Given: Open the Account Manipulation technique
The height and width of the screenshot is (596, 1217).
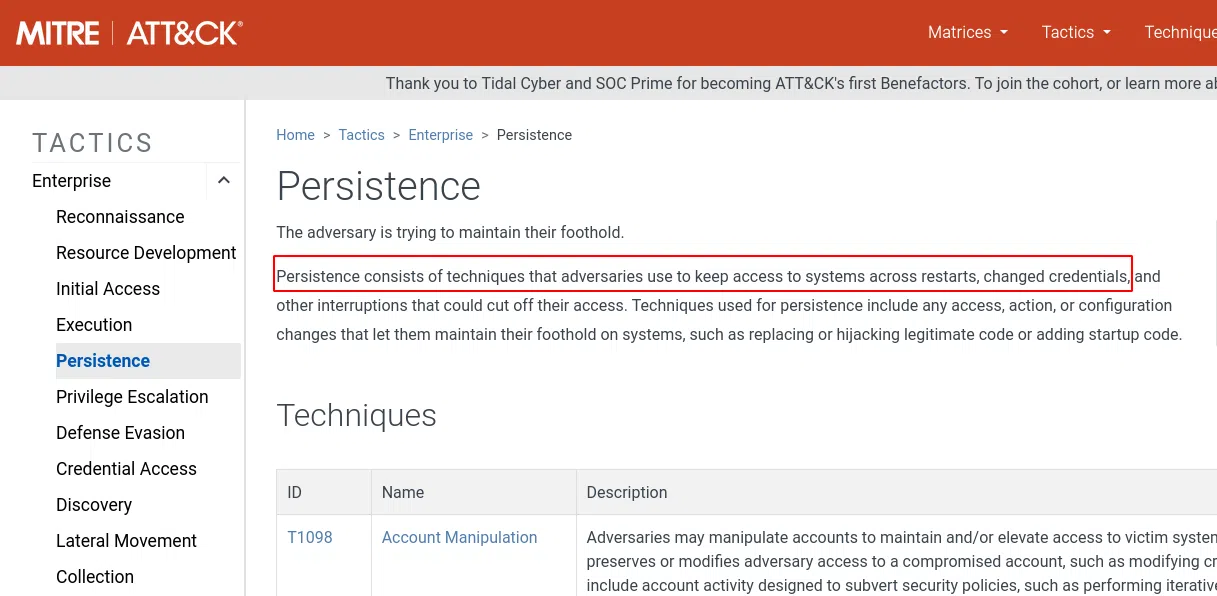Looking at the screenshot, I should [459, 537].
